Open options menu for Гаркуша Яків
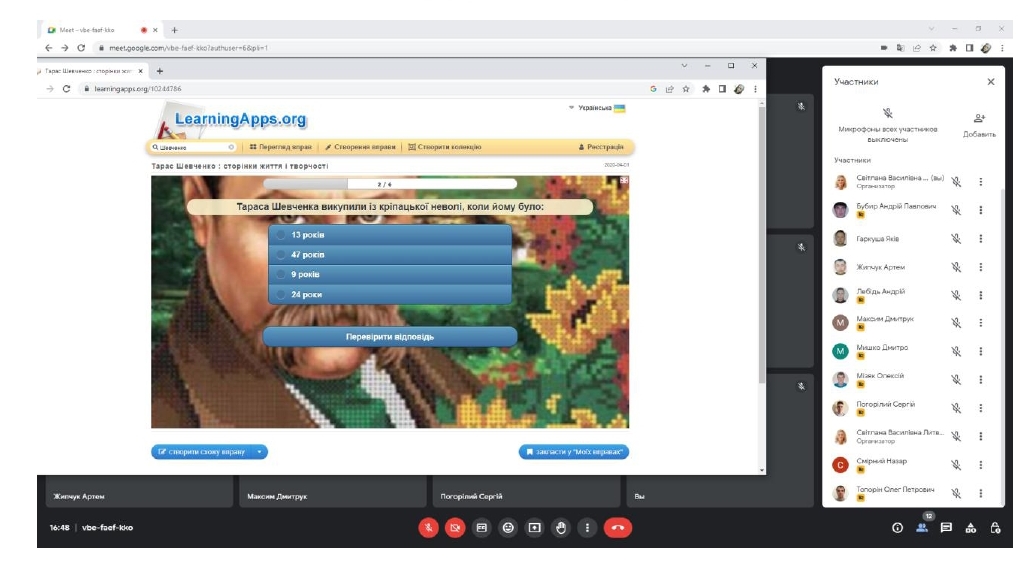 tap(980, 238)
